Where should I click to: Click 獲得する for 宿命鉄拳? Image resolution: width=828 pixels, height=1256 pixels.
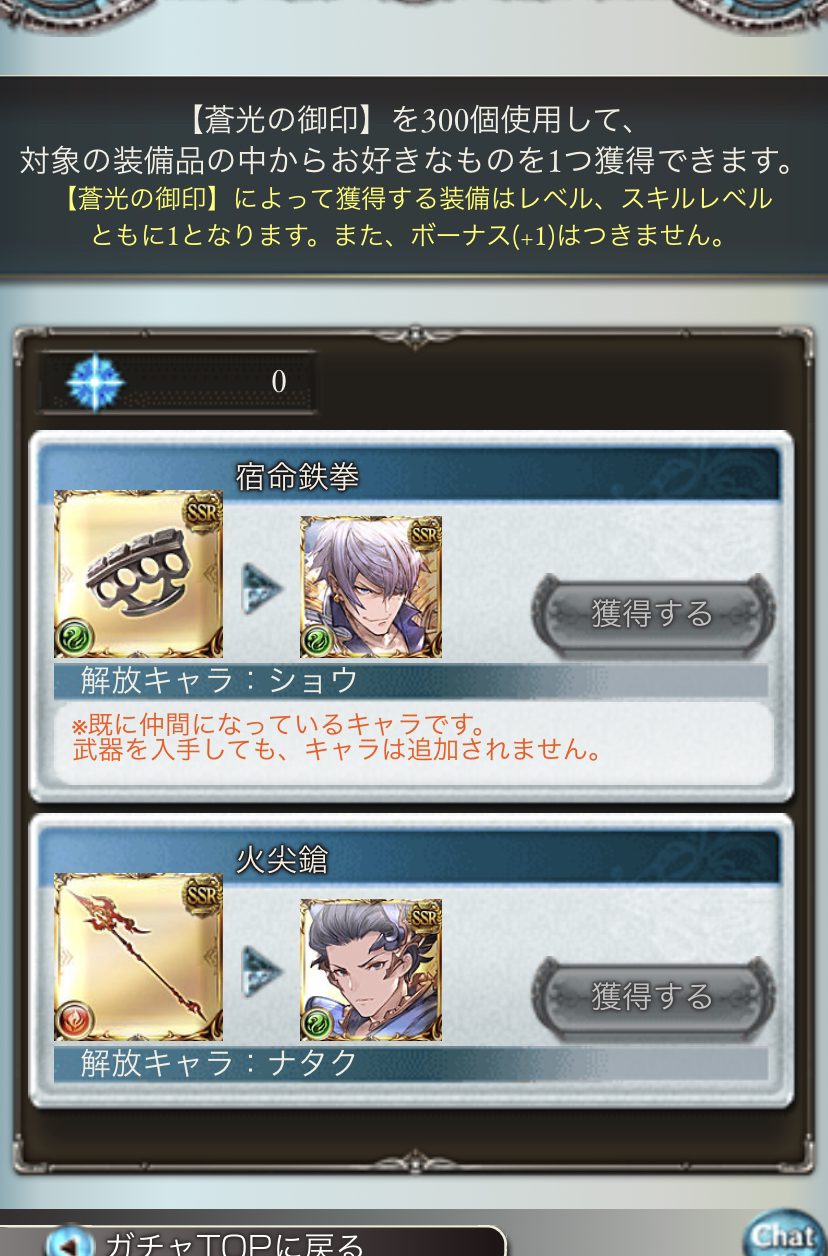point(652,612)
